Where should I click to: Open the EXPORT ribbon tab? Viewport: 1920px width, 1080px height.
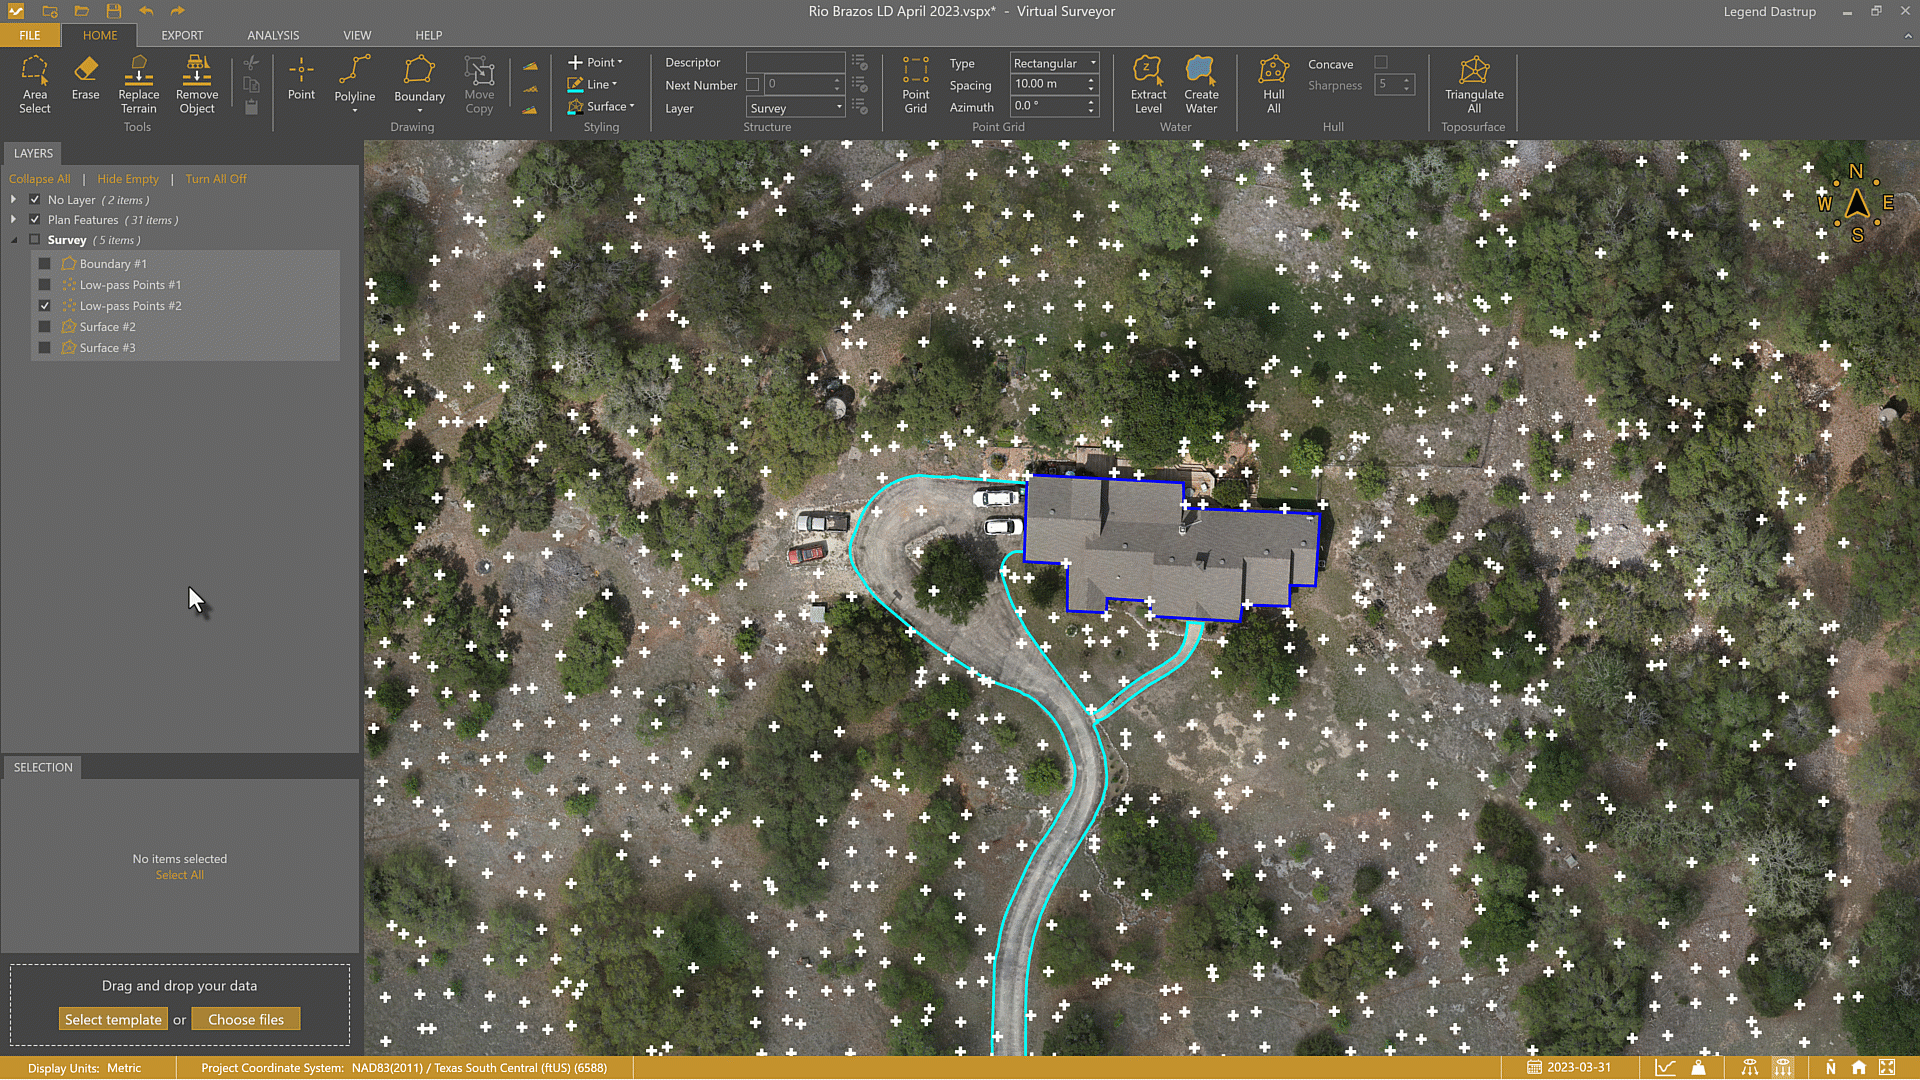pyautogui.click(x=182, y=35)
